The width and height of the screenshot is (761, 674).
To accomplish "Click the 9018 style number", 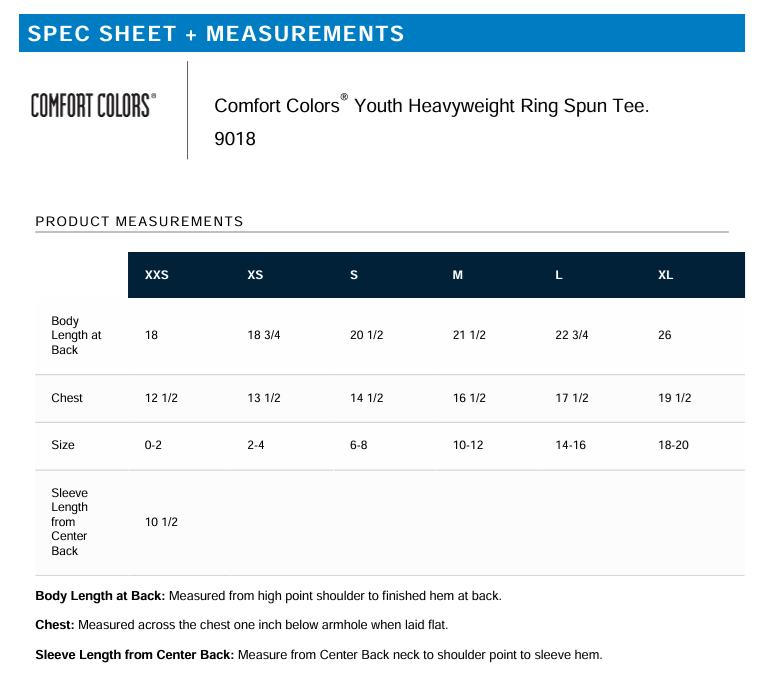I will [235, 139].
